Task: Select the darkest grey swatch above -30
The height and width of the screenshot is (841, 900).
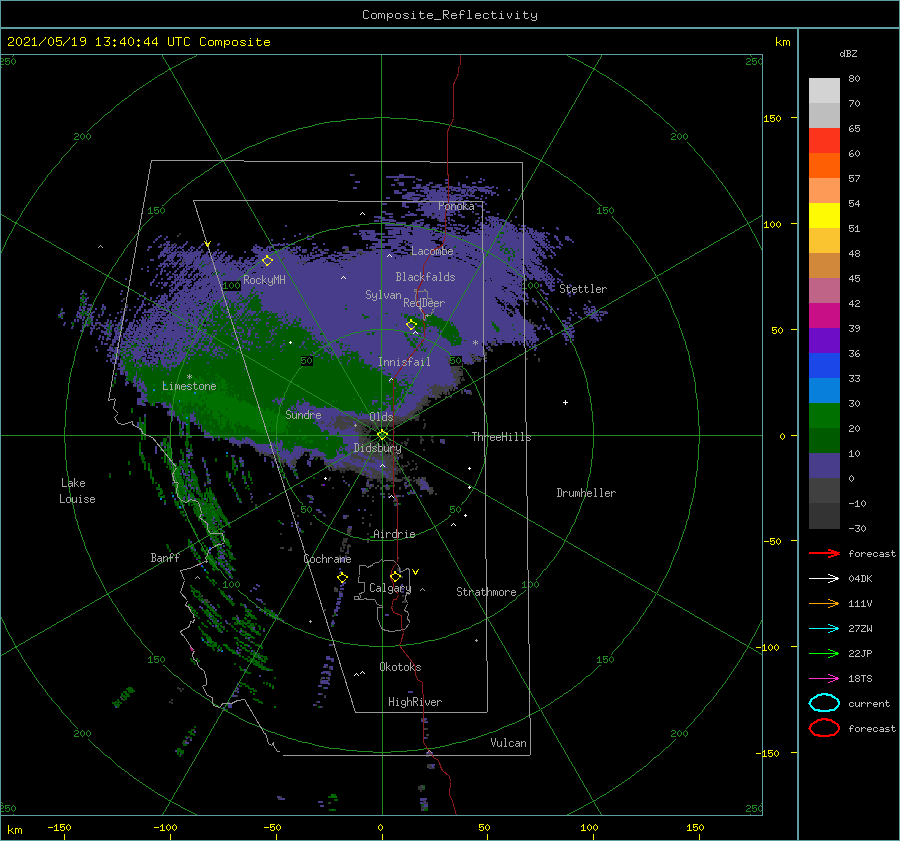Action: pos(824,516)
